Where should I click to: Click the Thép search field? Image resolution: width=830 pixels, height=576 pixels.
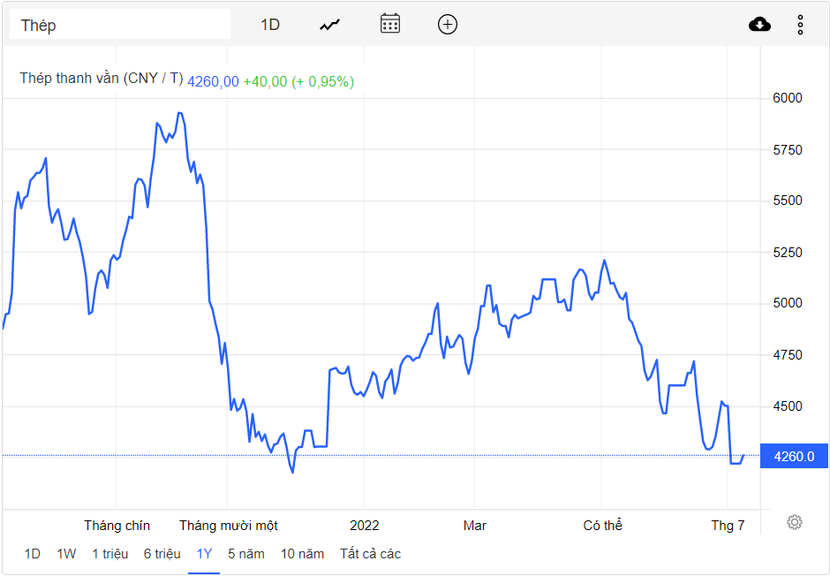(x=120, y=25)
